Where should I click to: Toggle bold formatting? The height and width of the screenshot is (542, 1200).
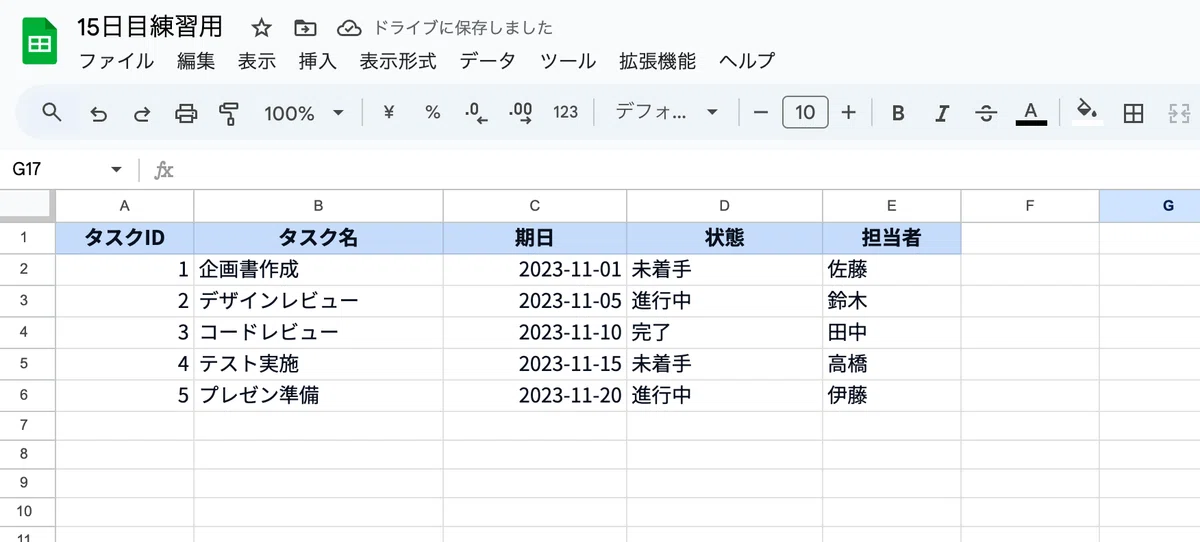coord(898,113)
